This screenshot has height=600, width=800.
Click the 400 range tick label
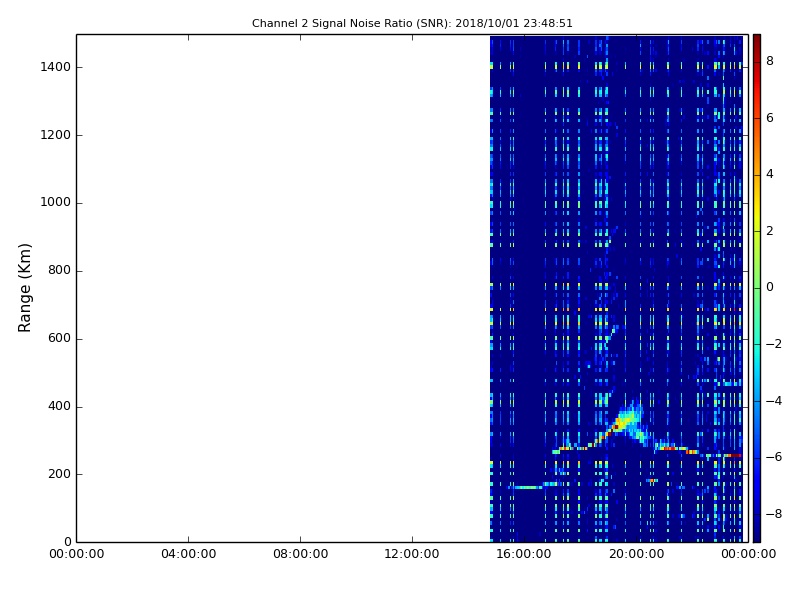(x=59, y=407)
